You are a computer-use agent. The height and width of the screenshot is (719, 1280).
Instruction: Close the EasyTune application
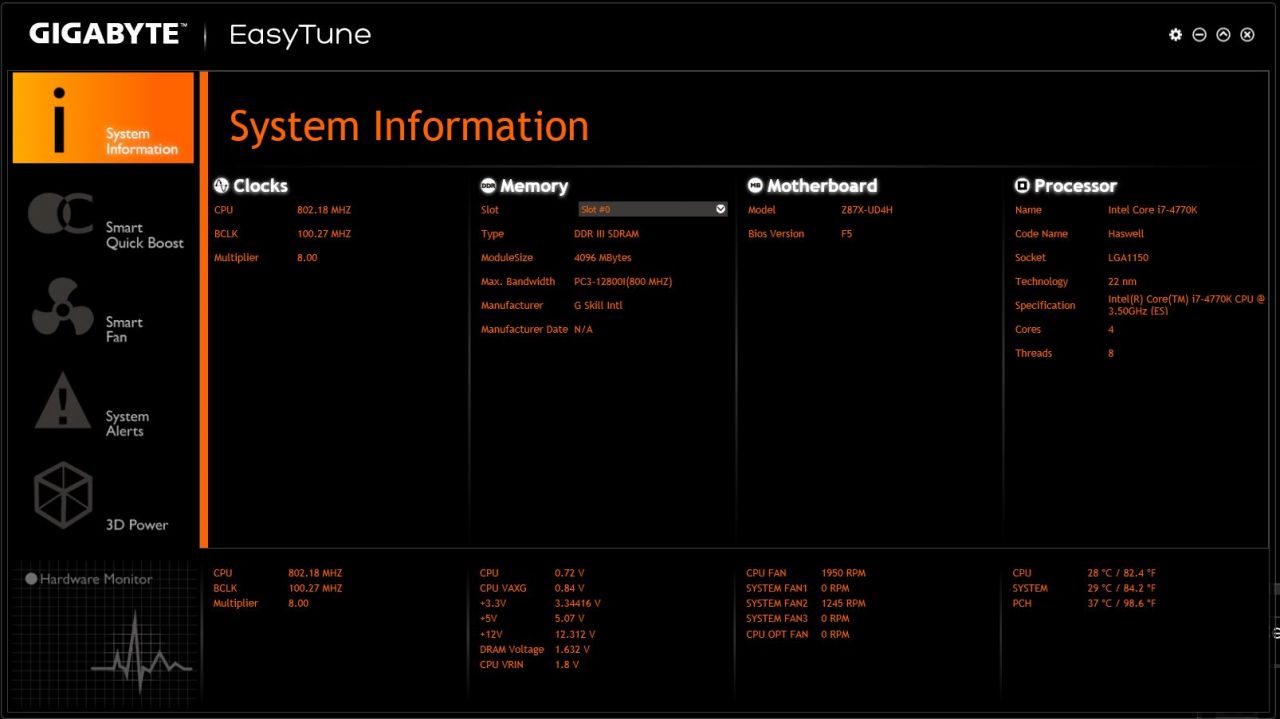coord(1247,35)
